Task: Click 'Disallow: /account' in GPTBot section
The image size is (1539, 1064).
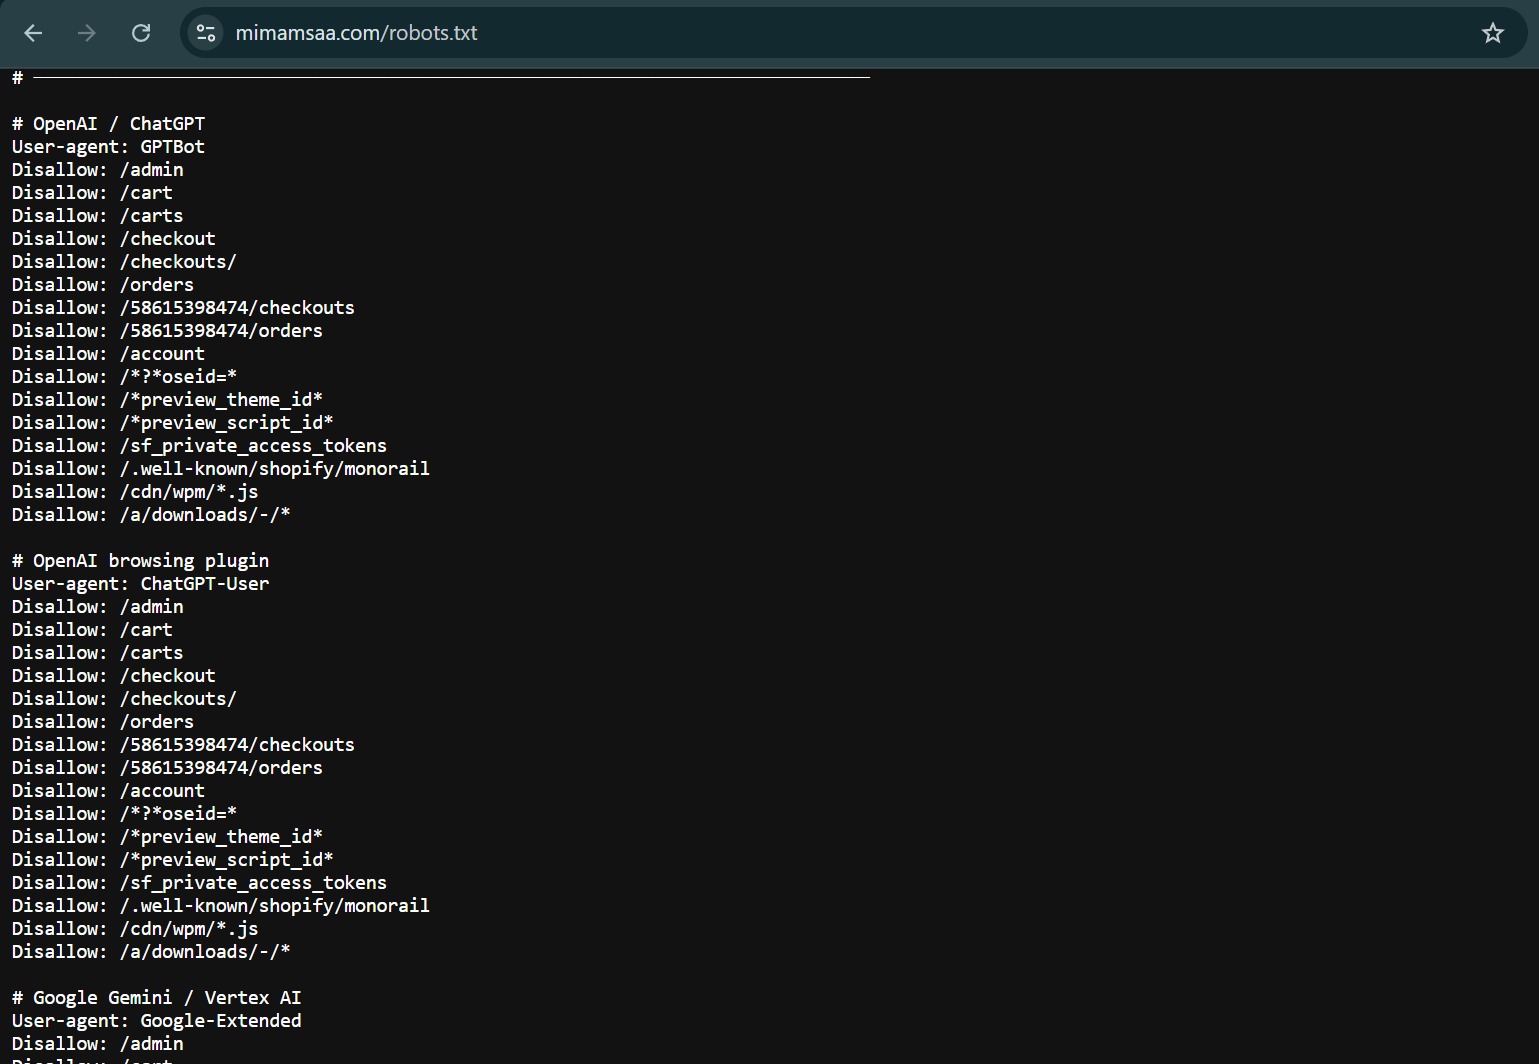Action: pyautogui.click(x=108, y=354)
